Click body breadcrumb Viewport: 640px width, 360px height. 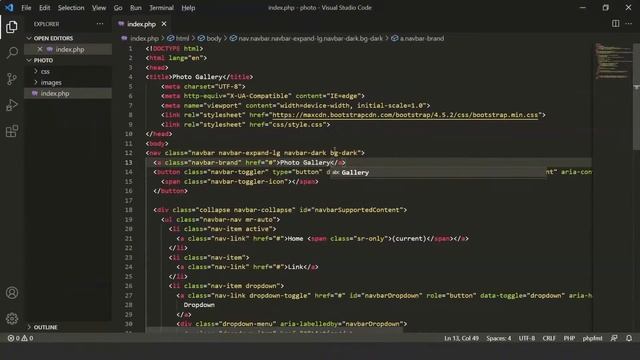[213, 38]
